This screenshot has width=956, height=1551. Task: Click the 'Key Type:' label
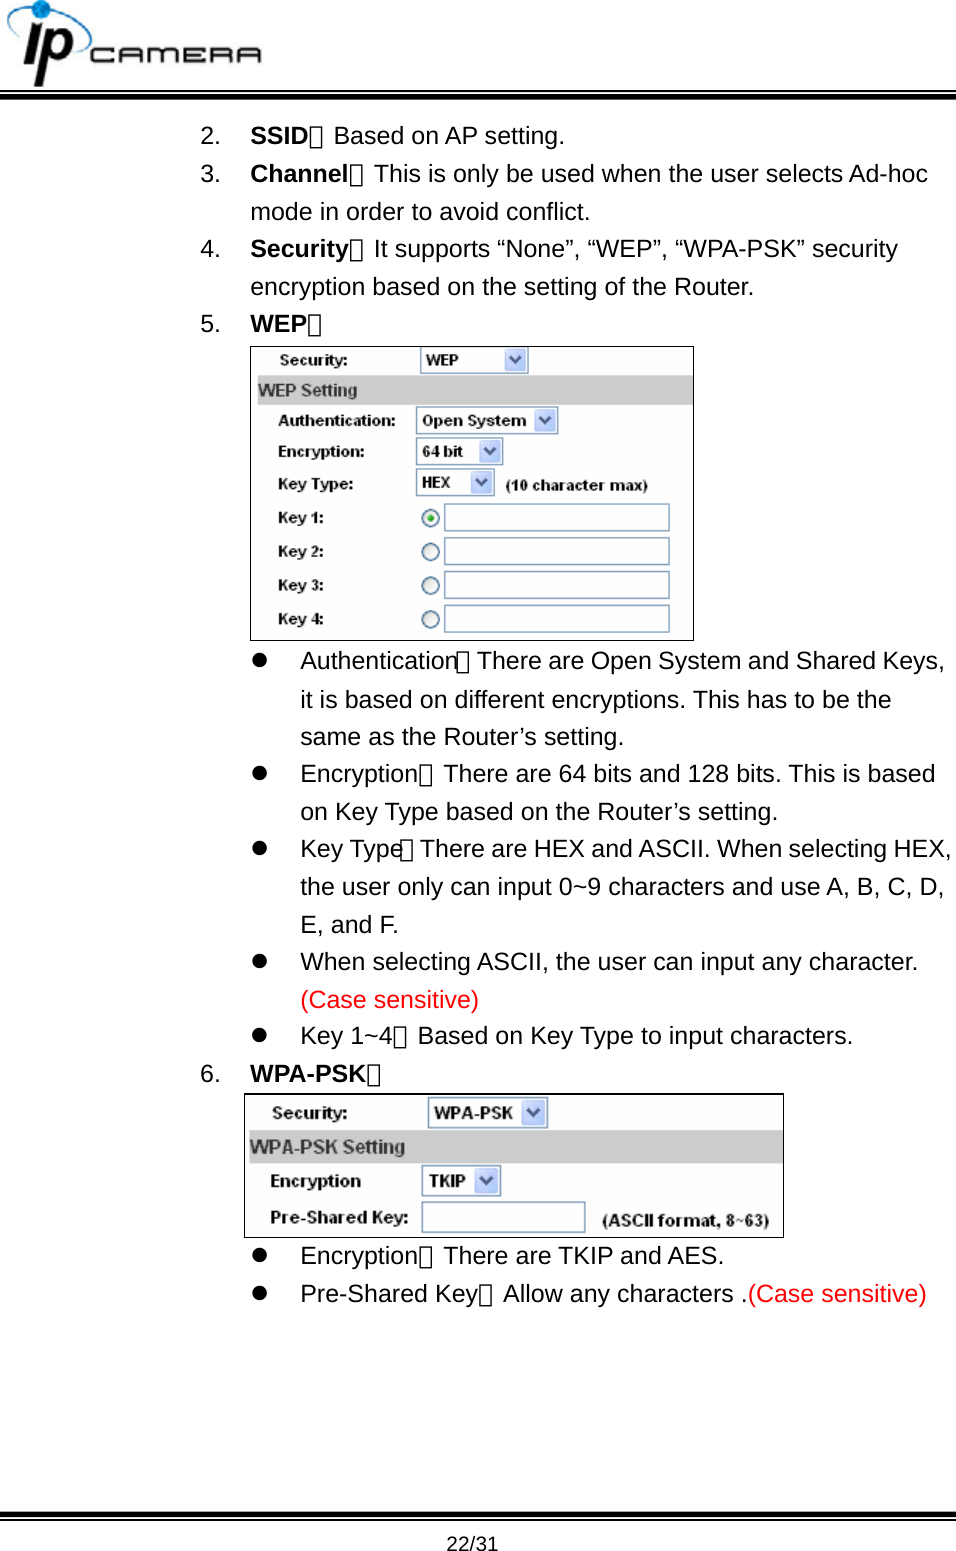point(315,484)
